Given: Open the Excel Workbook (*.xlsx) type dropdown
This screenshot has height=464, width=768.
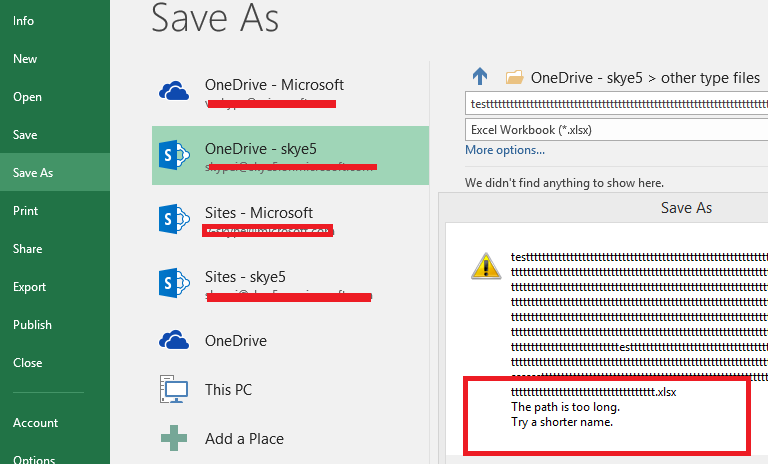Looking at the screenshot, I should click(x=617, y=130).
